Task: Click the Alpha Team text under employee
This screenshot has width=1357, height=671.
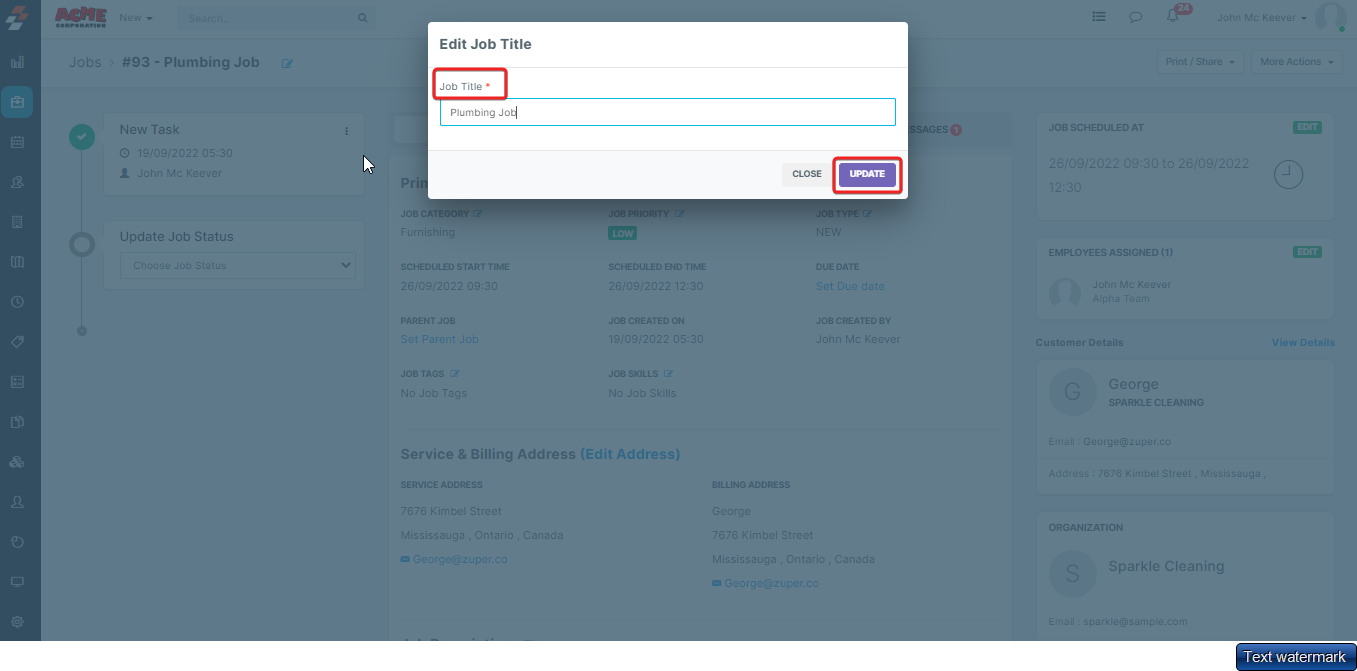Action: coord(1121,299)
